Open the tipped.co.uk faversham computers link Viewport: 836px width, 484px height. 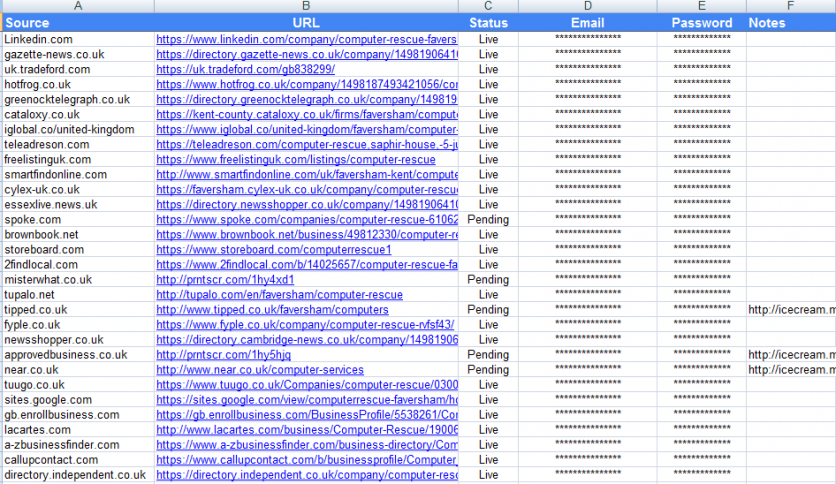click(272, 310)
